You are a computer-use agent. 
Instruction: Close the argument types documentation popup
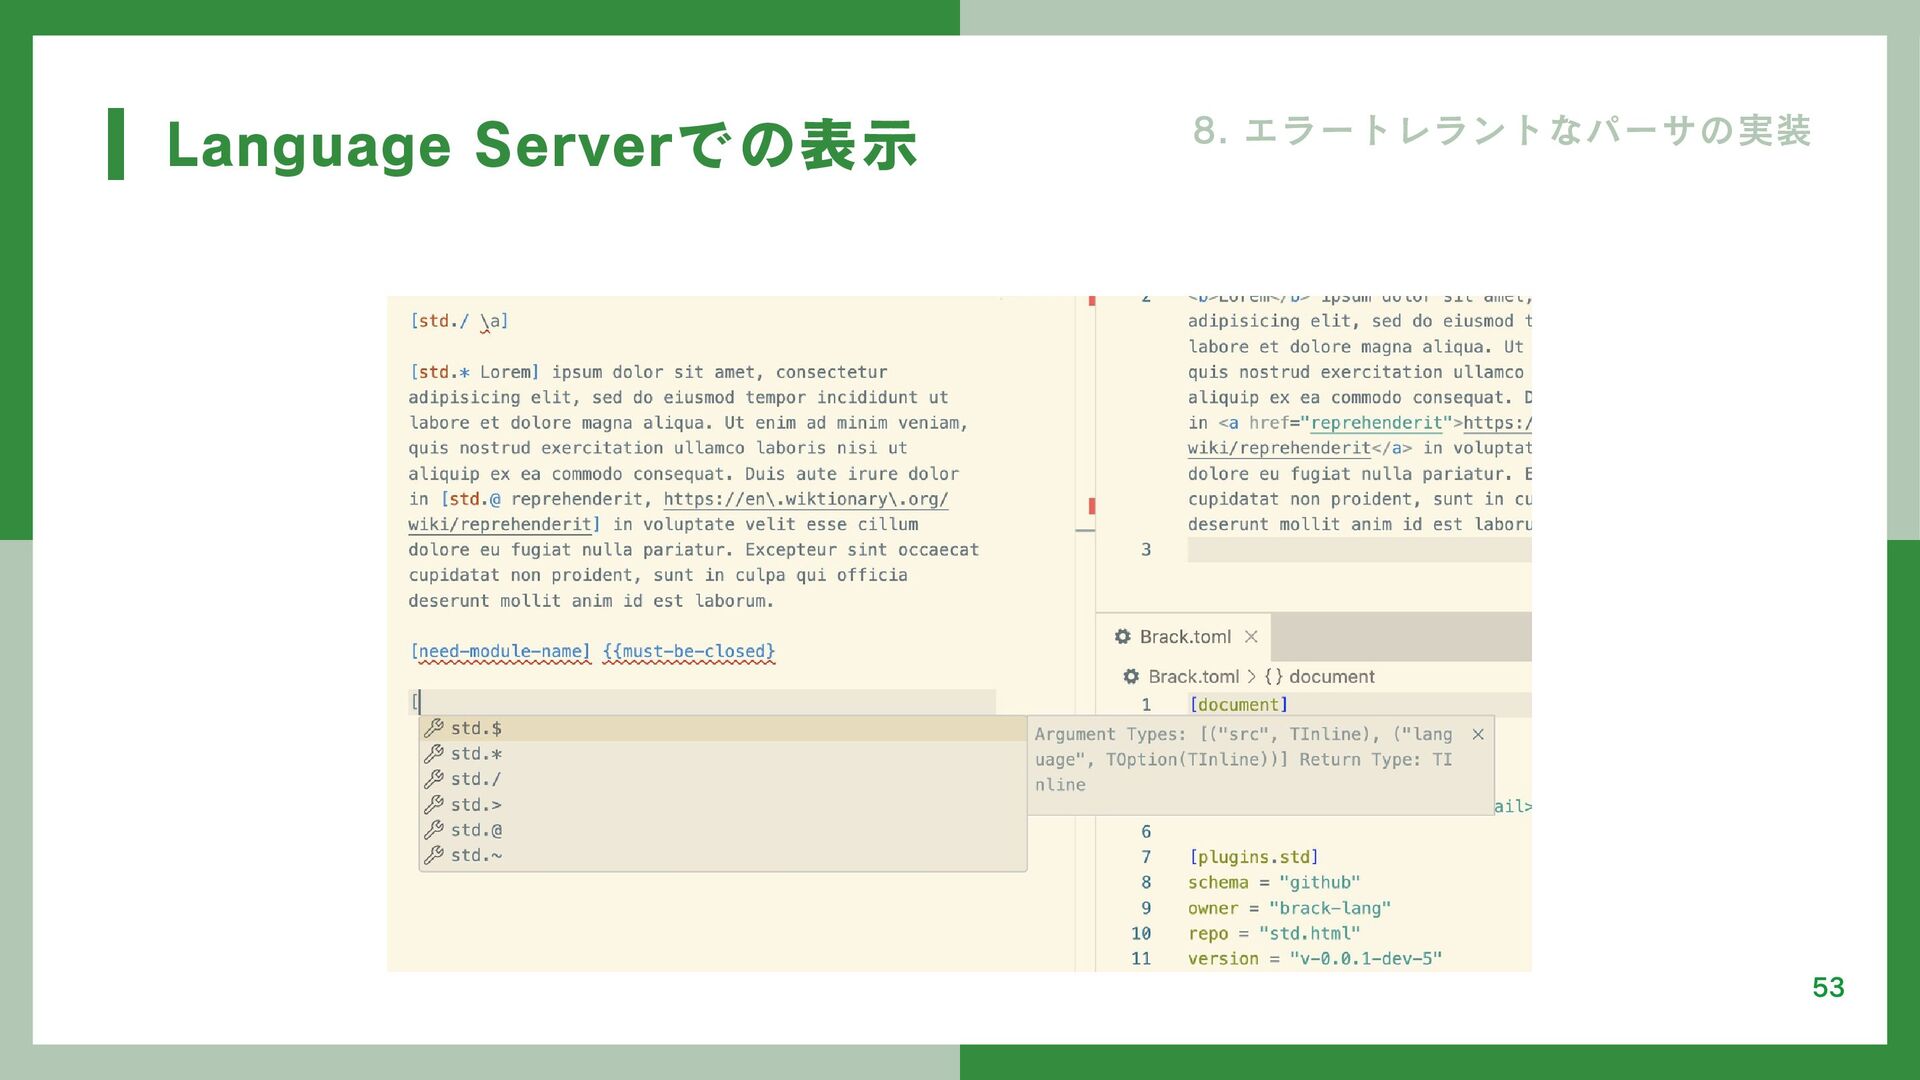point(1478,735)
